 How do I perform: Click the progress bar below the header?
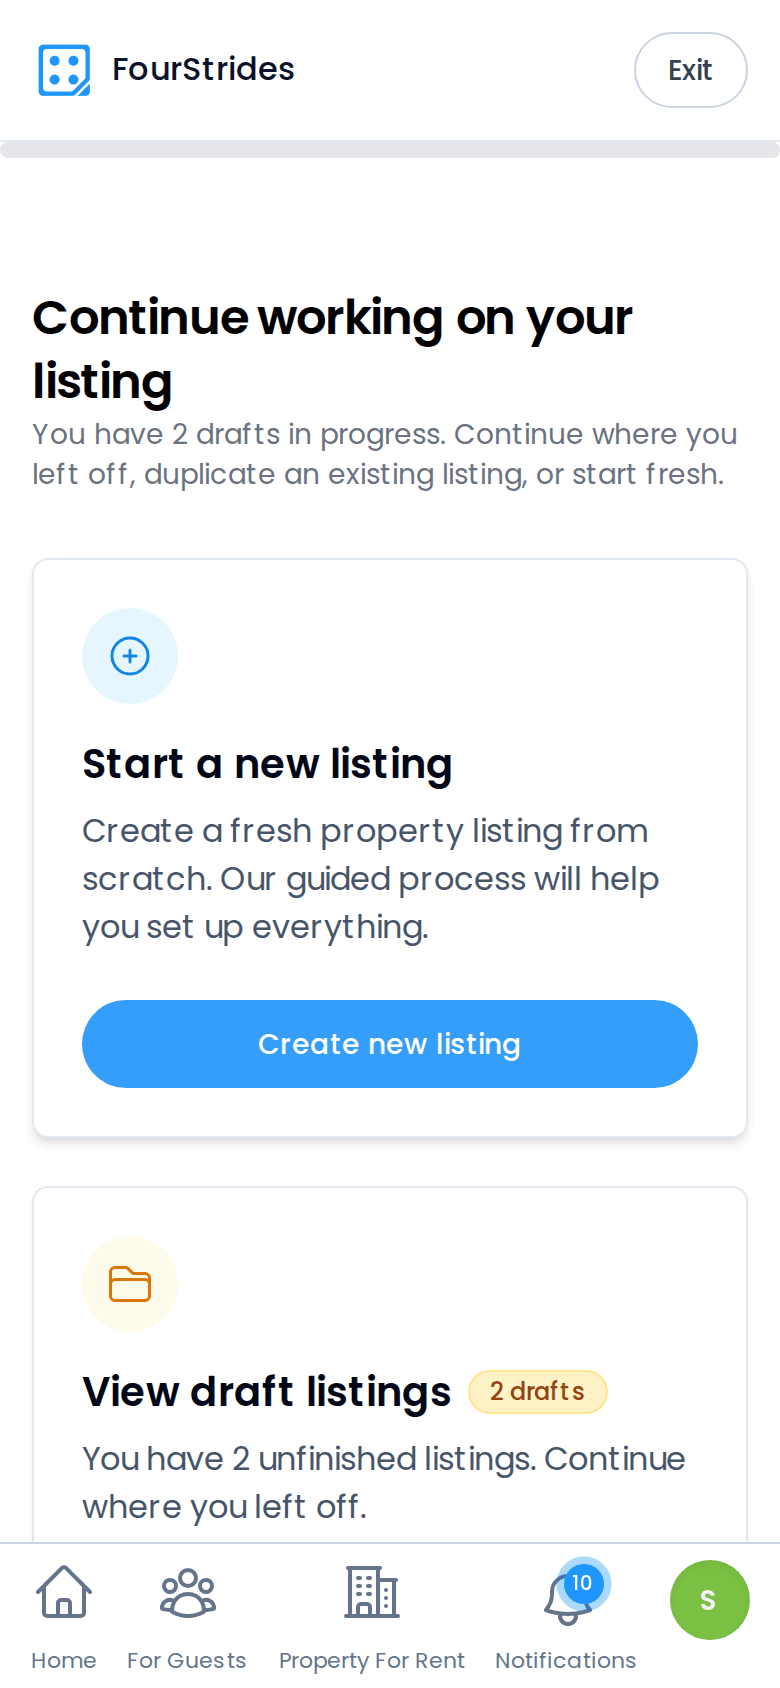point(390,148)
